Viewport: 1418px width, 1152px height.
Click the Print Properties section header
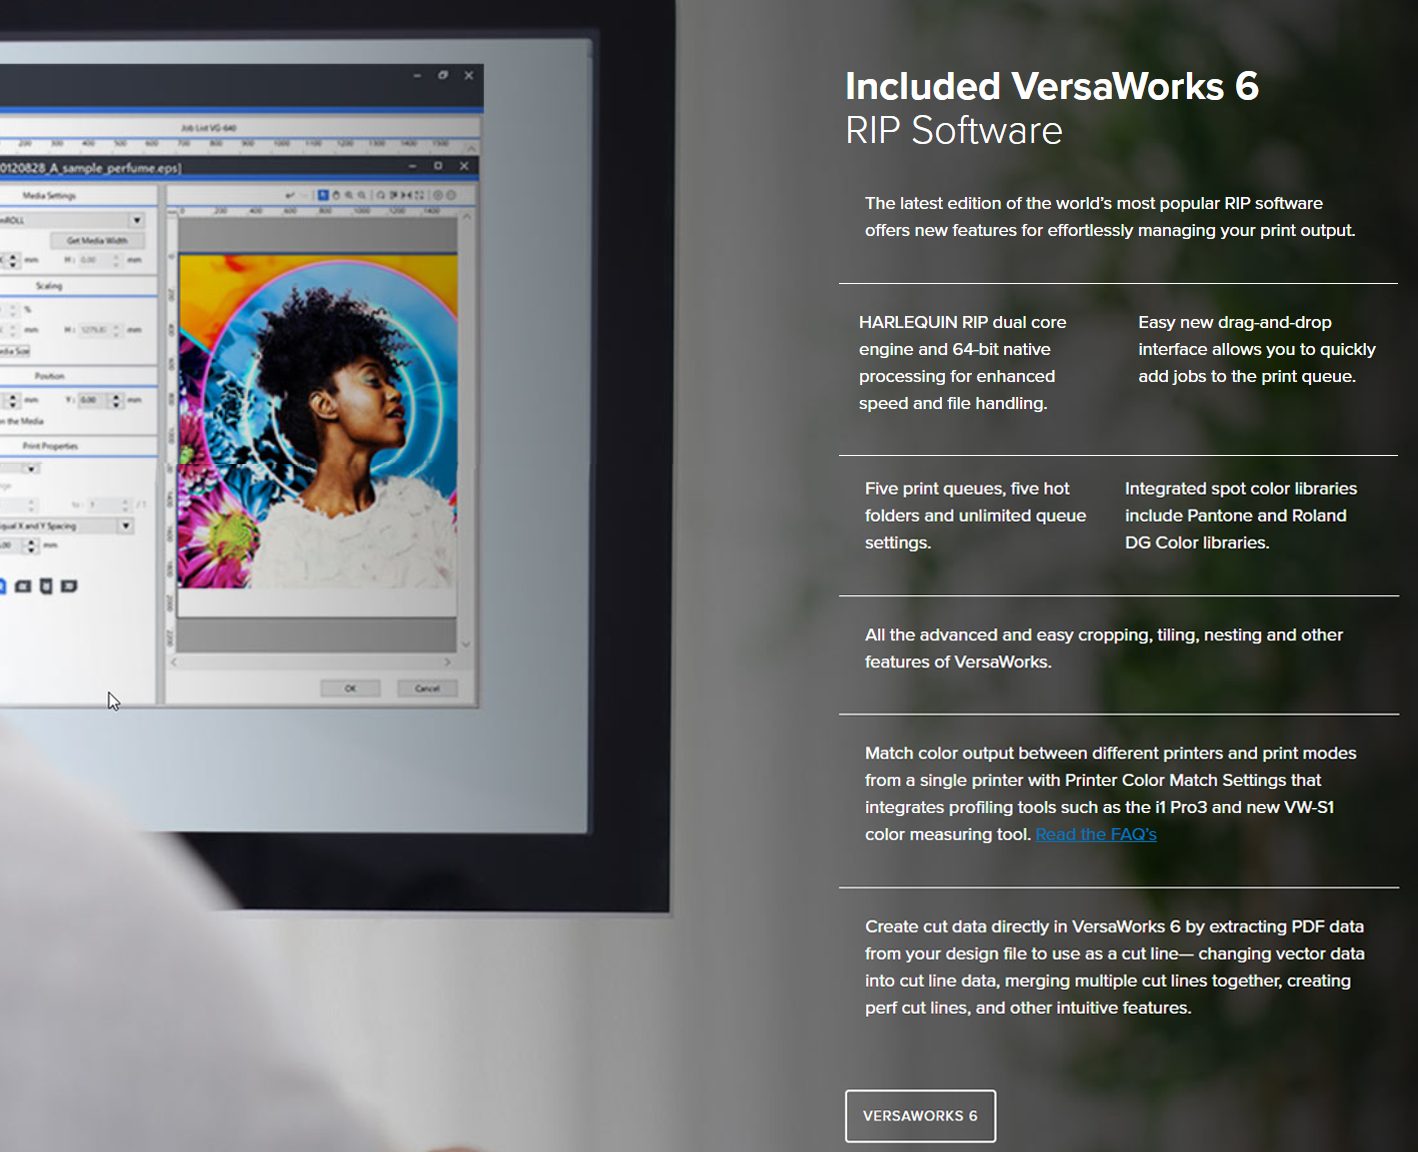click(x=49, y=446)
